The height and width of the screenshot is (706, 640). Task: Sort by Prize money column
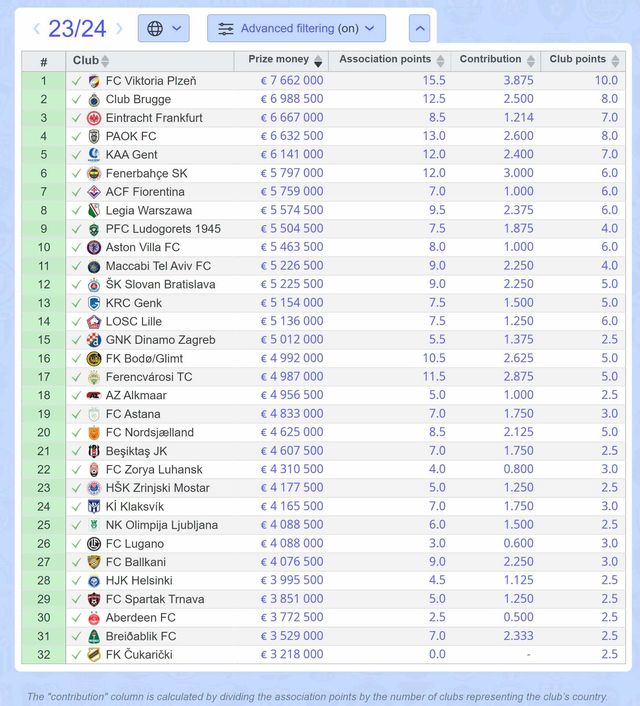click(x=318, y=61)
